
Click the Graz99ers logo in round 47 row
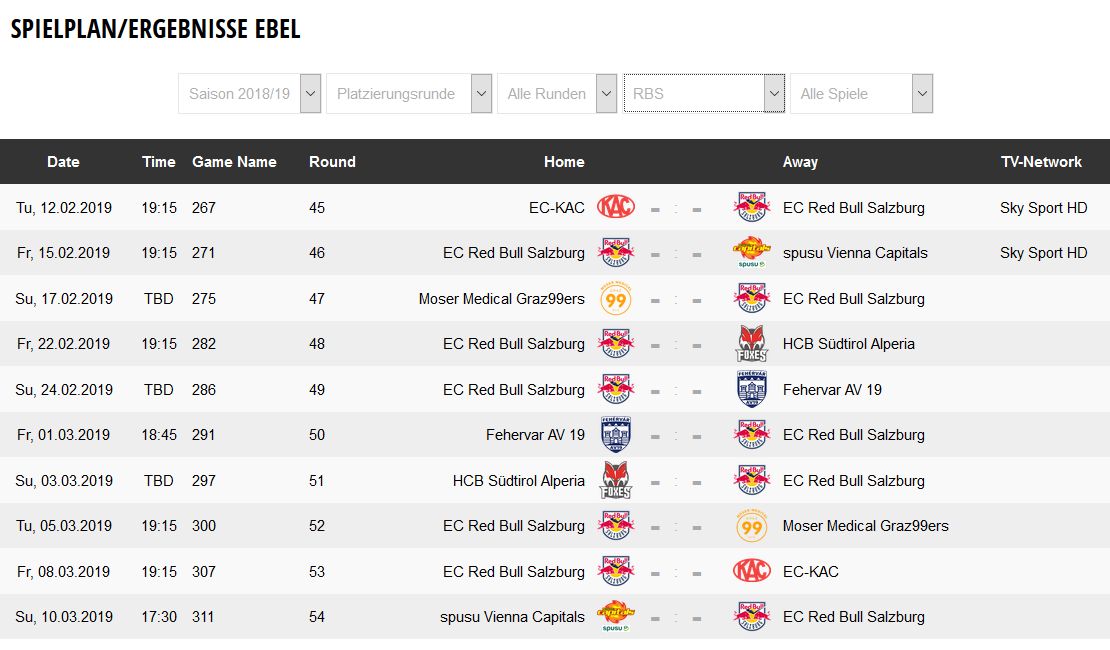coord(616,299)
